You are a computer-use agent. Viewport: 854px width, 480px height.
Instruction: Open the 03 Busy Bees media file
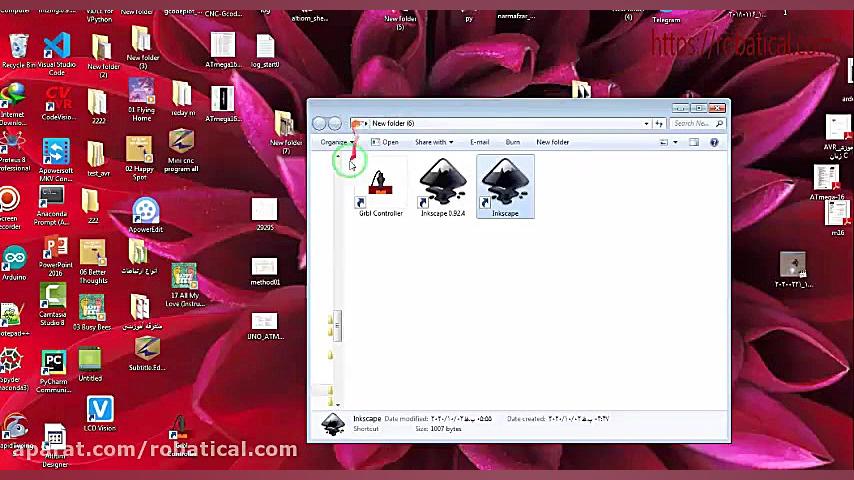92,313
